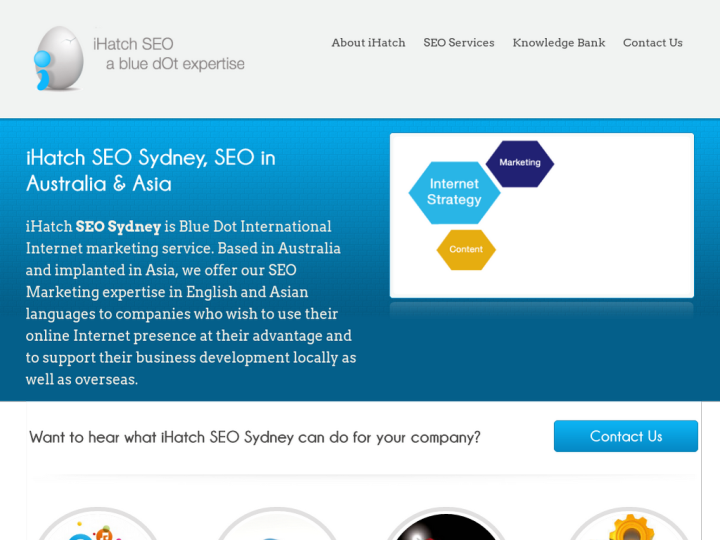
Task: Select the dark blue Marketing hexagon
Action: tap(520, 163)
